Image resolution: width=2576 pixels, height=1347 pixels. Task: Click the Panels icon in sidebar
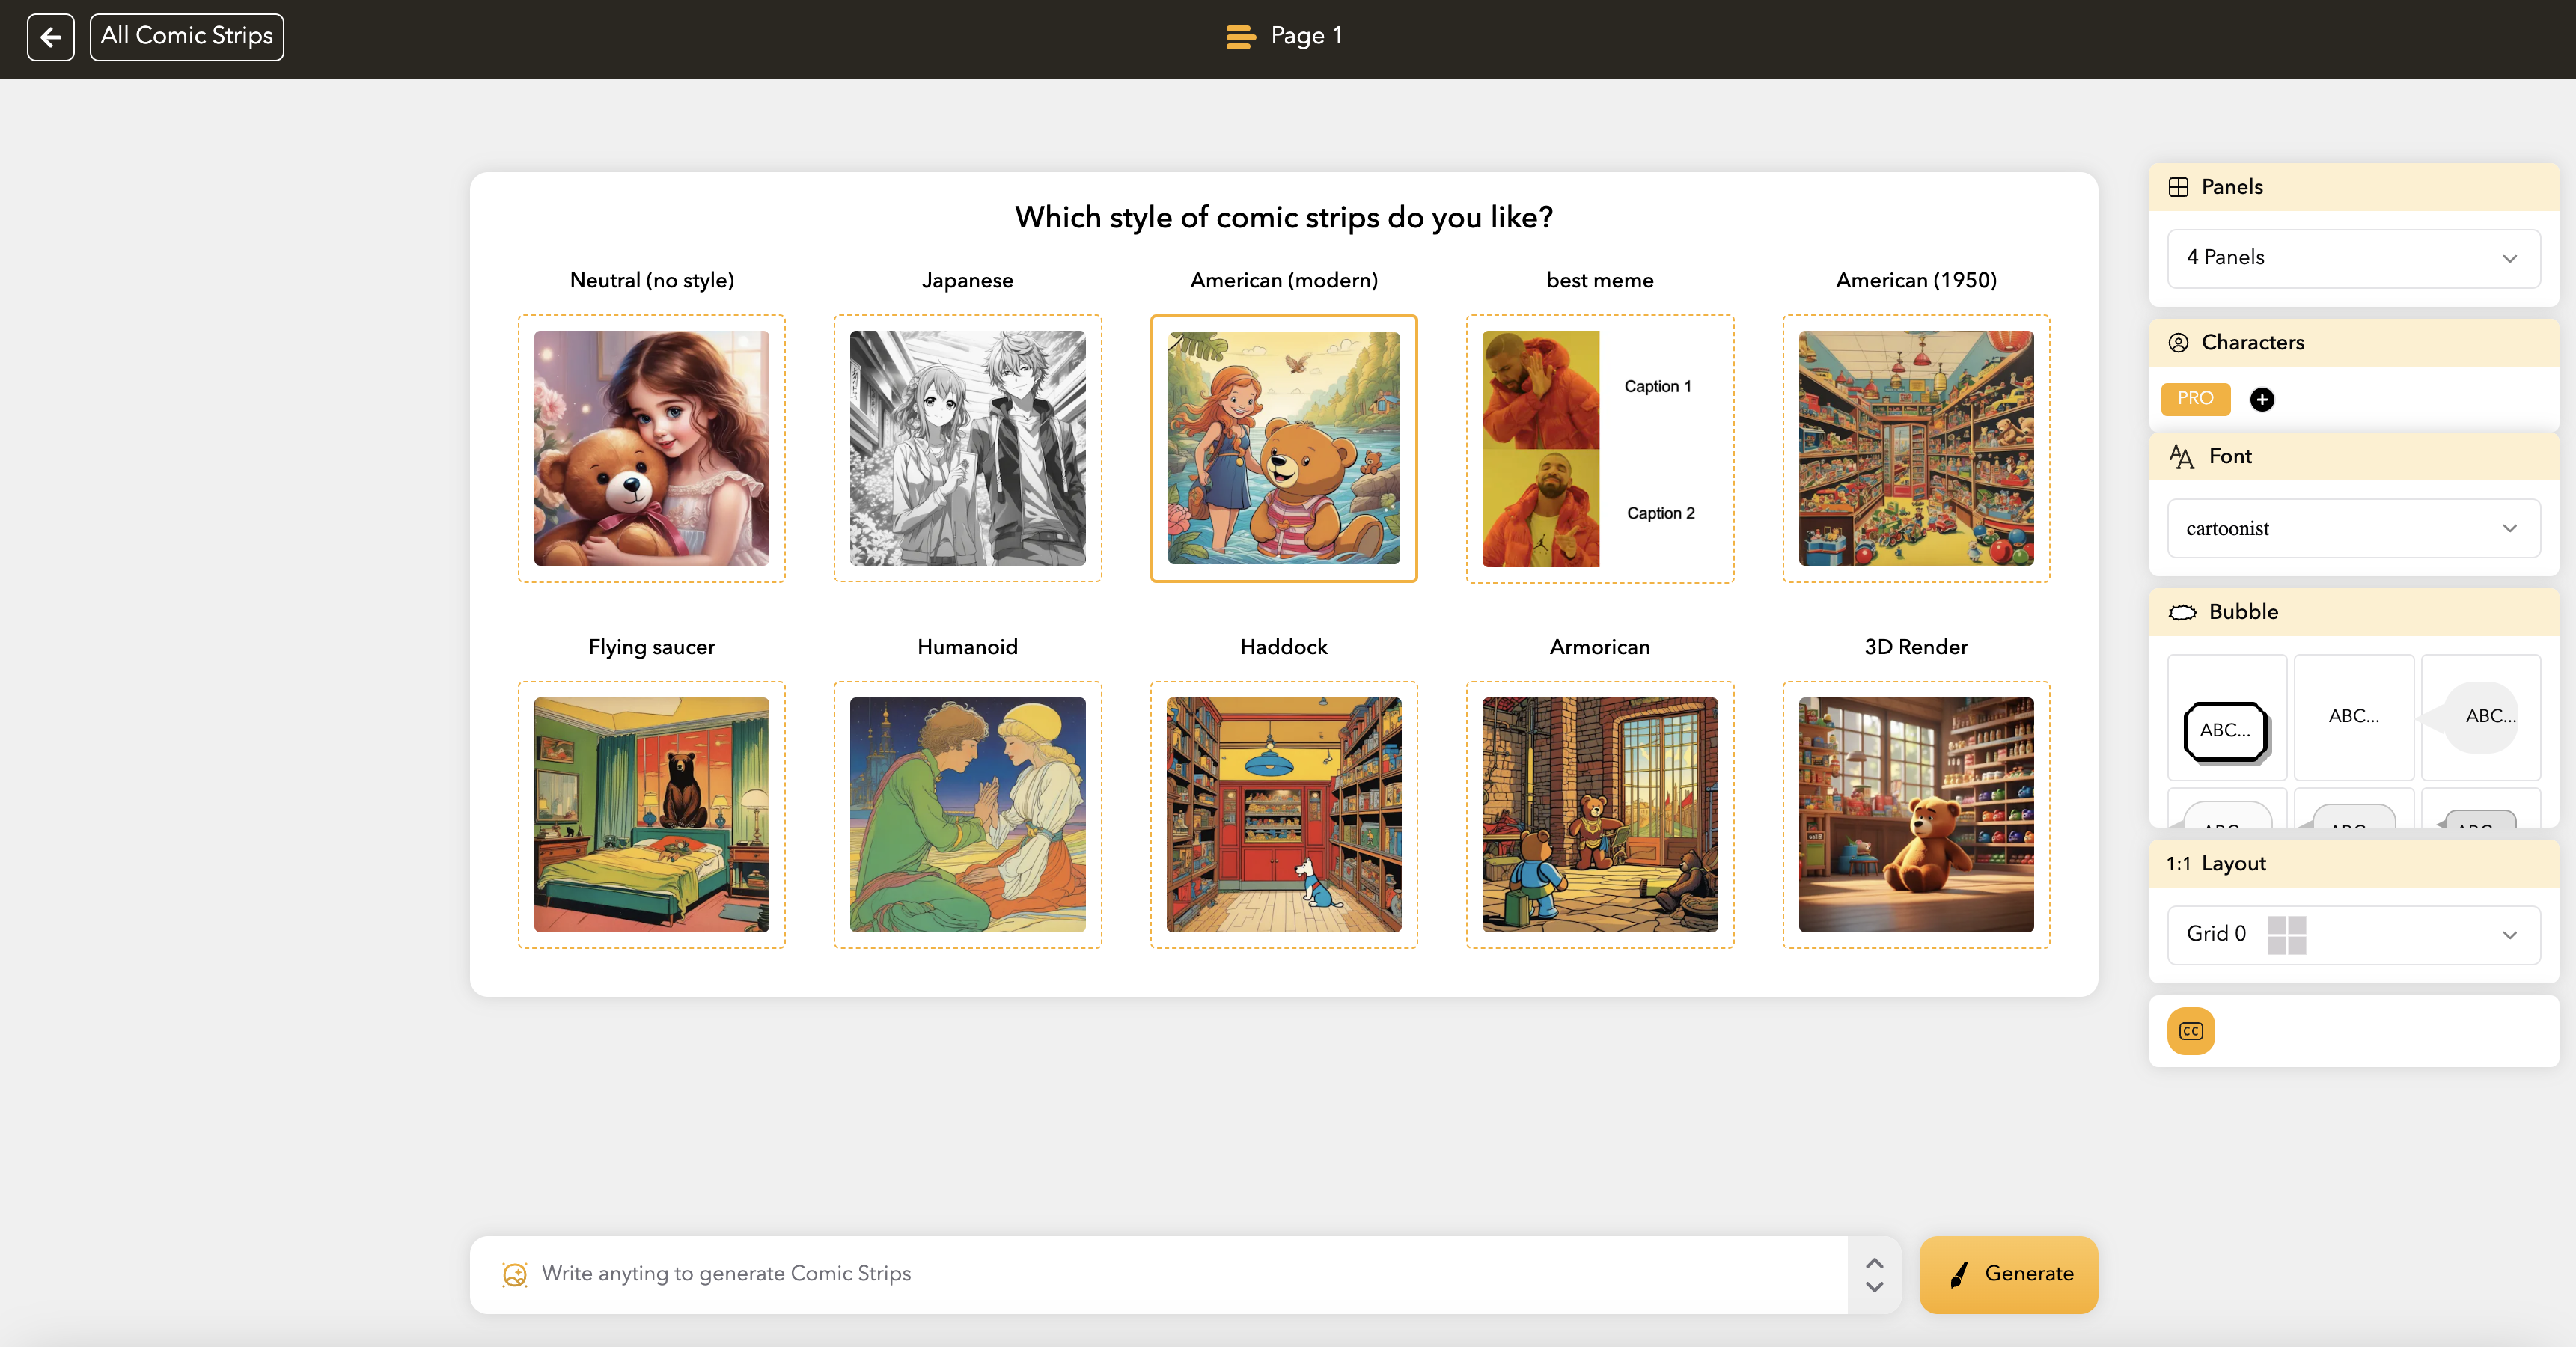pos(2179,186)
